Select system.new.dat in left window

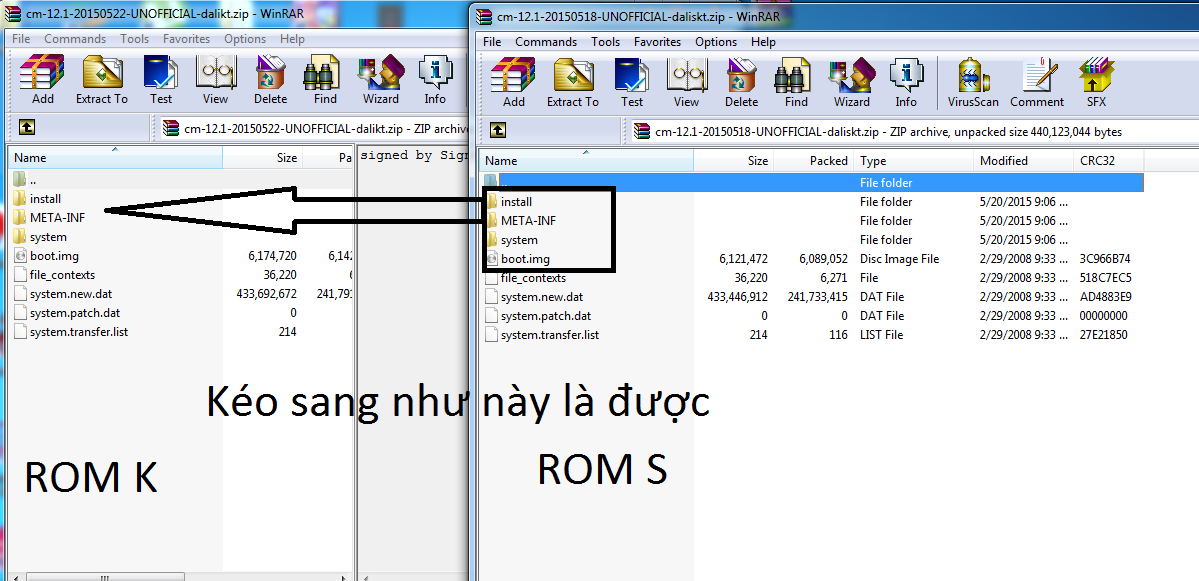coord(63,294)
